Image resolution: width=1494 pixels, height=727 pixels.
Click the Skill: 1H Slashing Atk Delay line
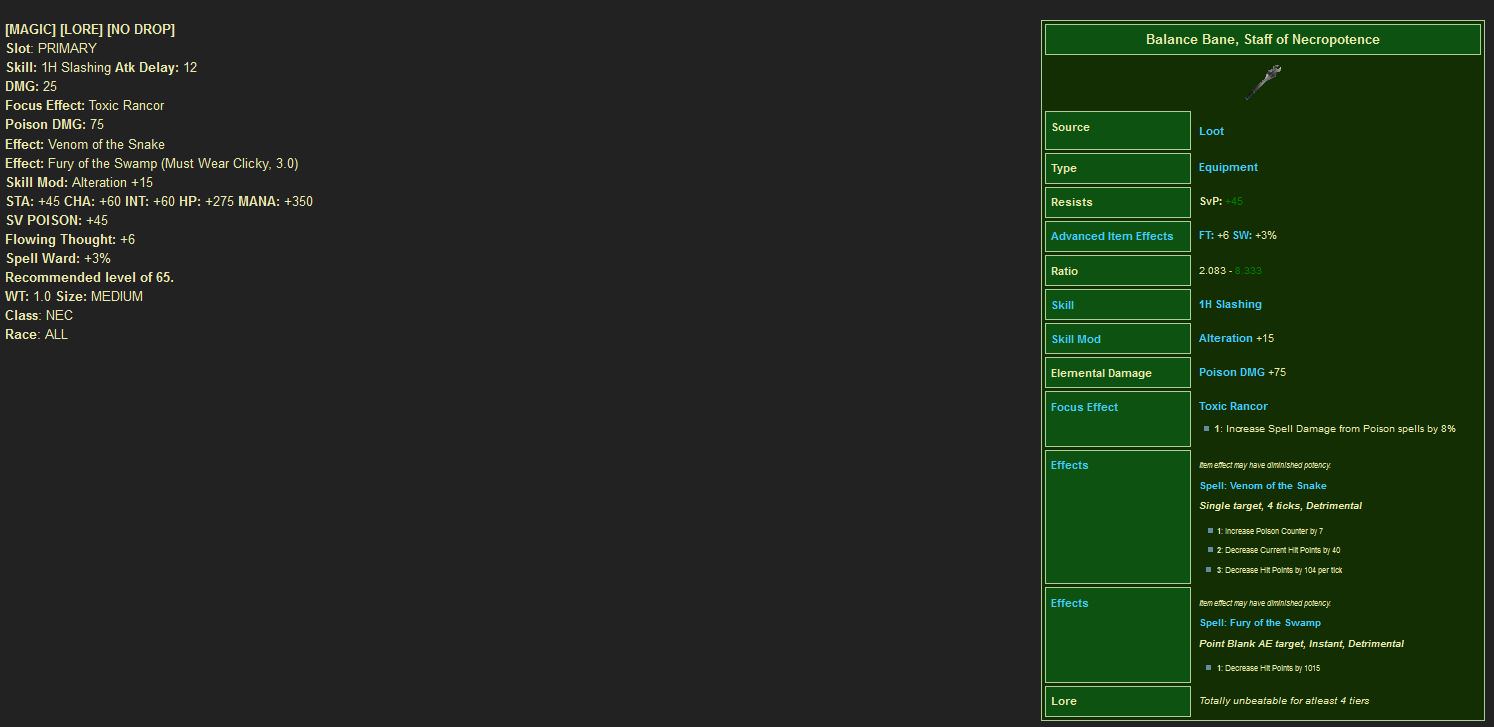click(101, 67)
